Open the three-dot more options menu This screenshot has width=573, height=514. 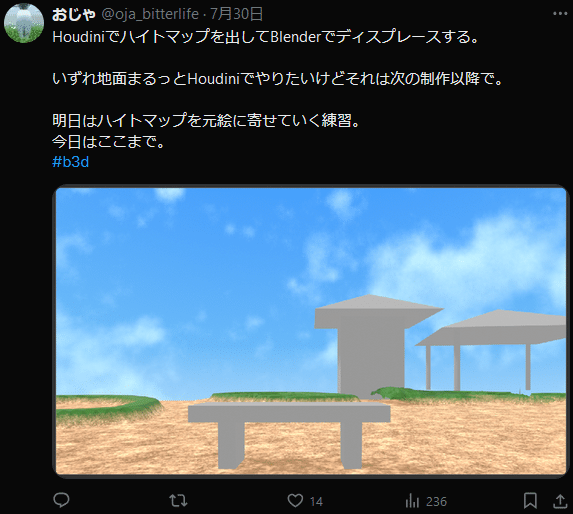pos(560,14)
